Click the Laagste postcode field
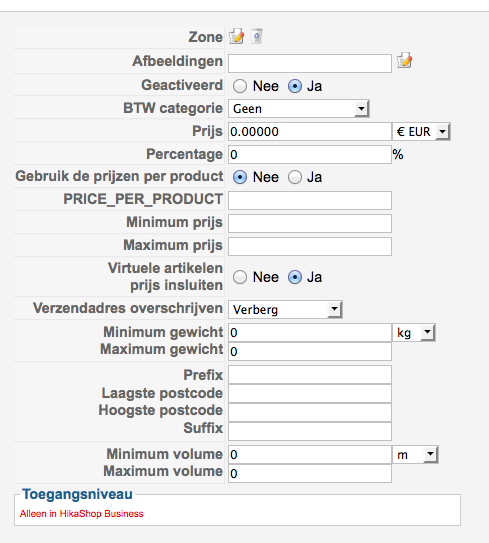The width and height of the screenshot is (489, 543). (310, 393)
